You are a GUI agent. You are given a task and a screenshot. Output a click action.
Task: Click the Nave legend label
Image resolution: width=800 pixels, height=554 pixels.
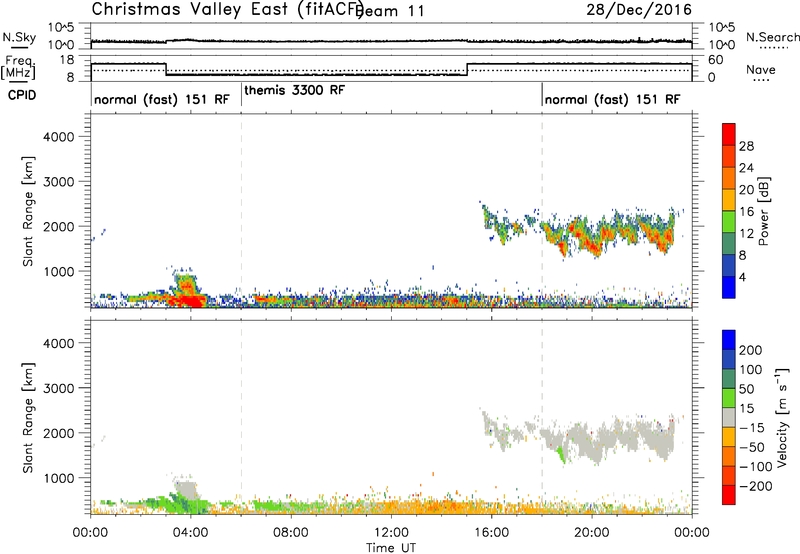(761, 70)
